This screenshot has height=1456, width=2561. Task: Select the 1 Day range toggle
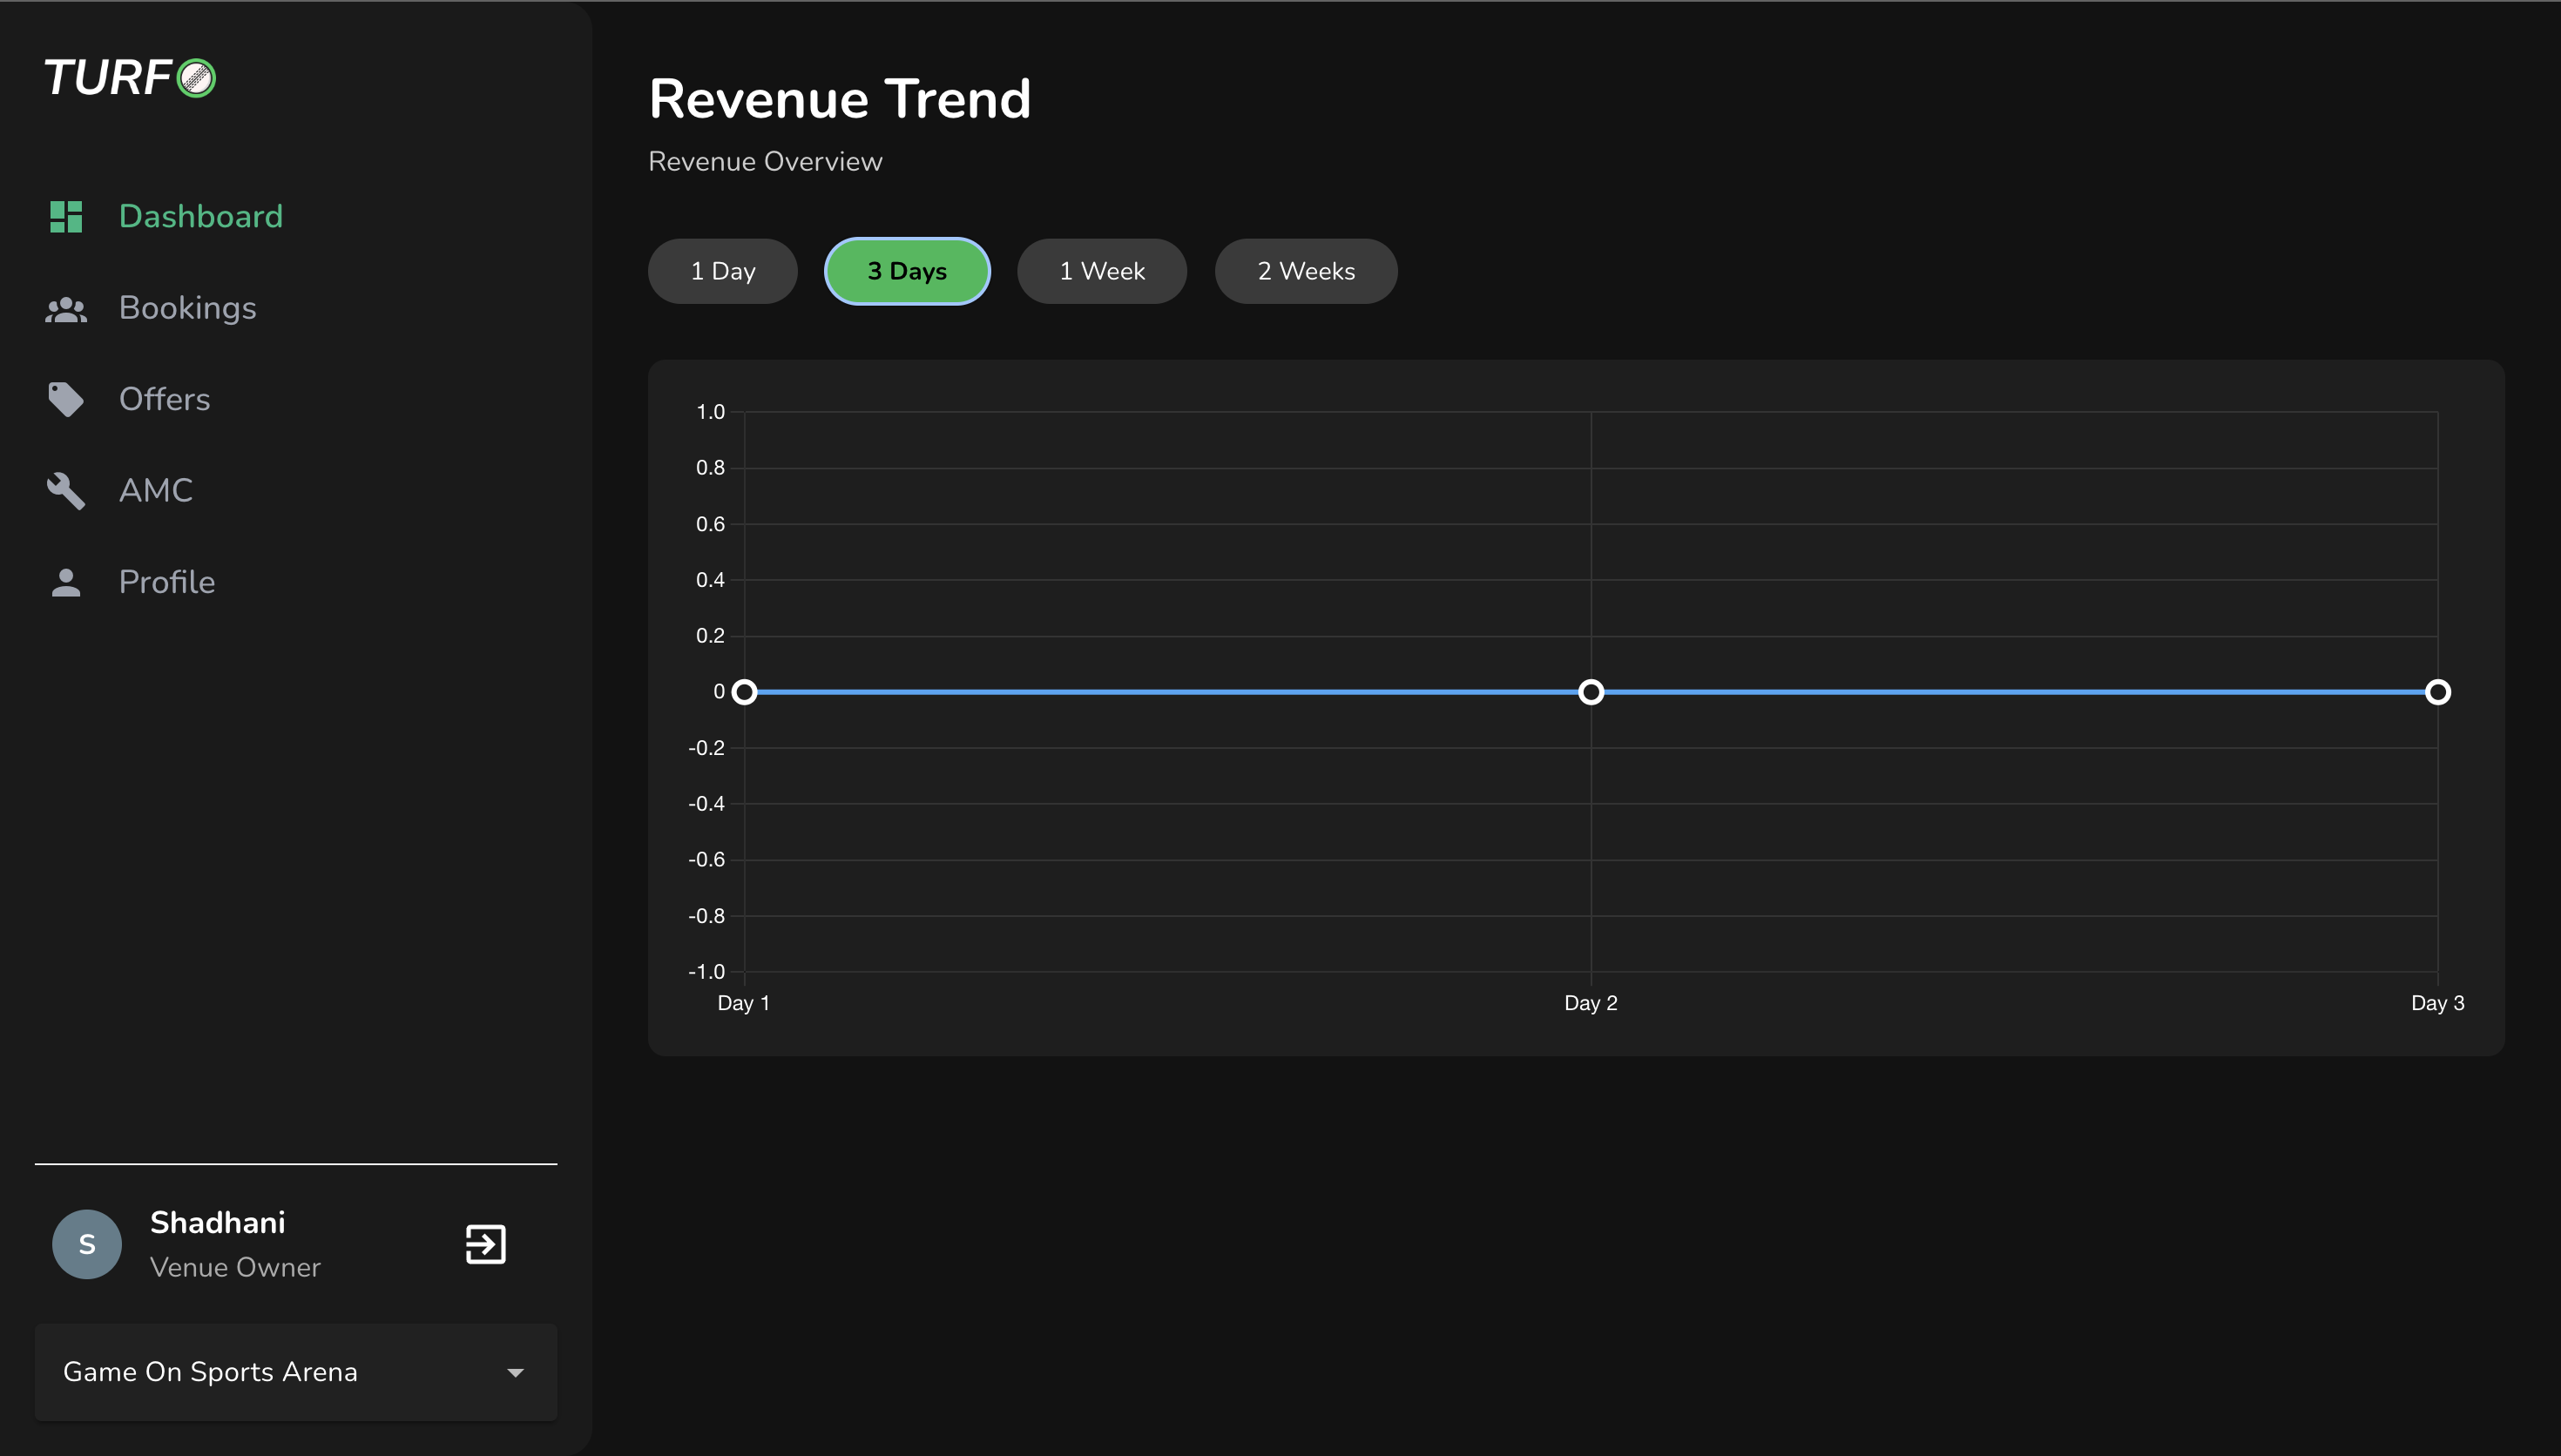[722, 271]
